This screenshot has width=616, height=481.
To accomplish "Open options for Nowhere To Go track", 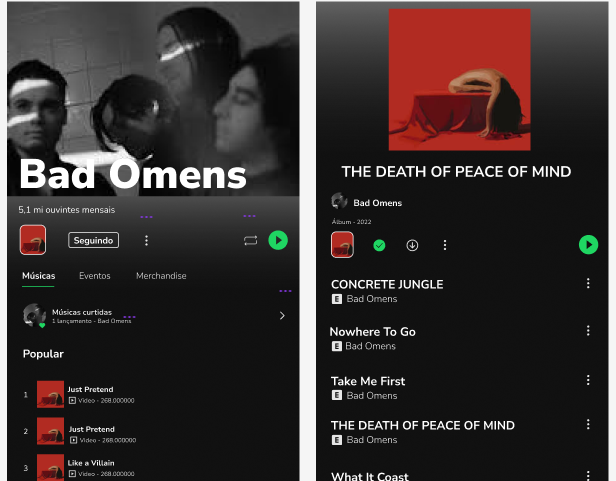I will 588,330.
